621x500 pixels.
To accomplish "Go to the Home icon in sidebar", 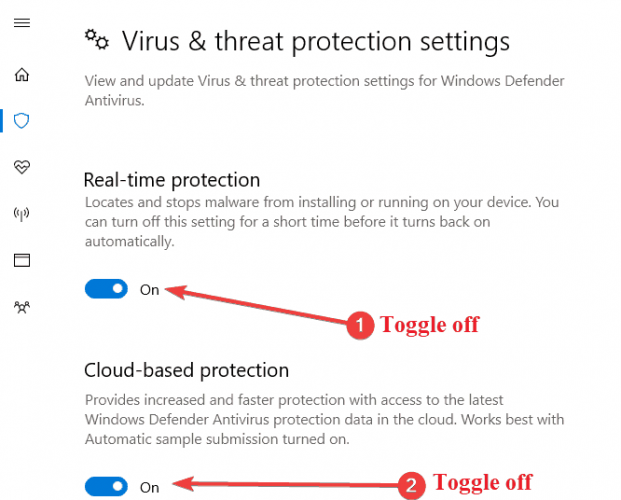I will coord(22,74).
